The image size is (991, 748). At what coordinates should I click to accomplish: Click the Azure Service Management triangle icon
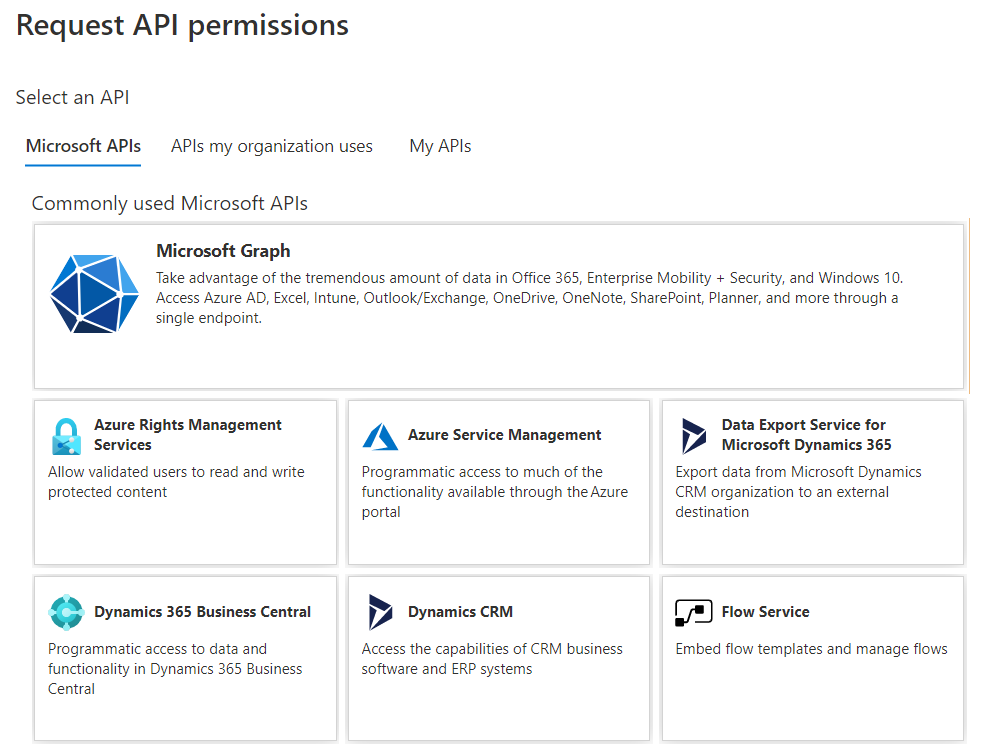click(380, 436)
